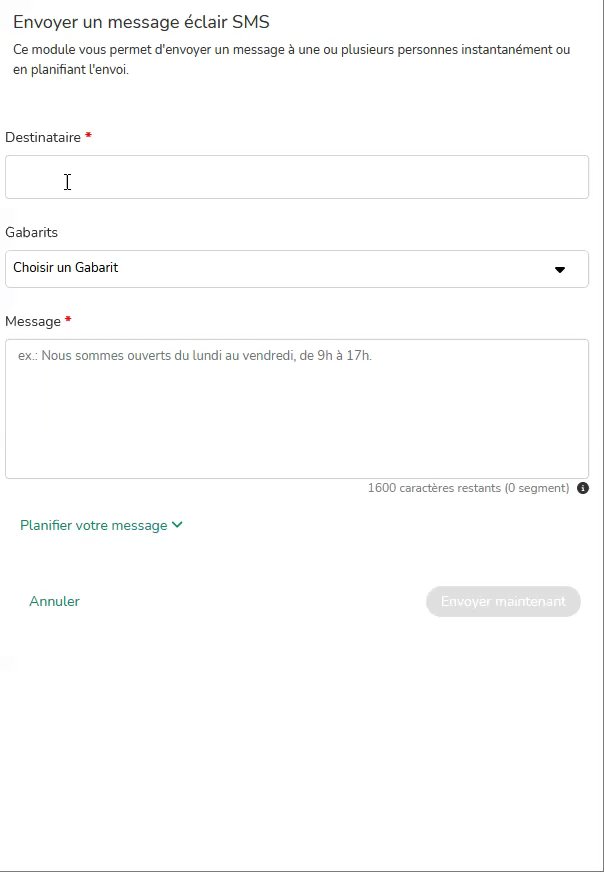Click the '1600 caractères restants' counter text

[434, 489]
